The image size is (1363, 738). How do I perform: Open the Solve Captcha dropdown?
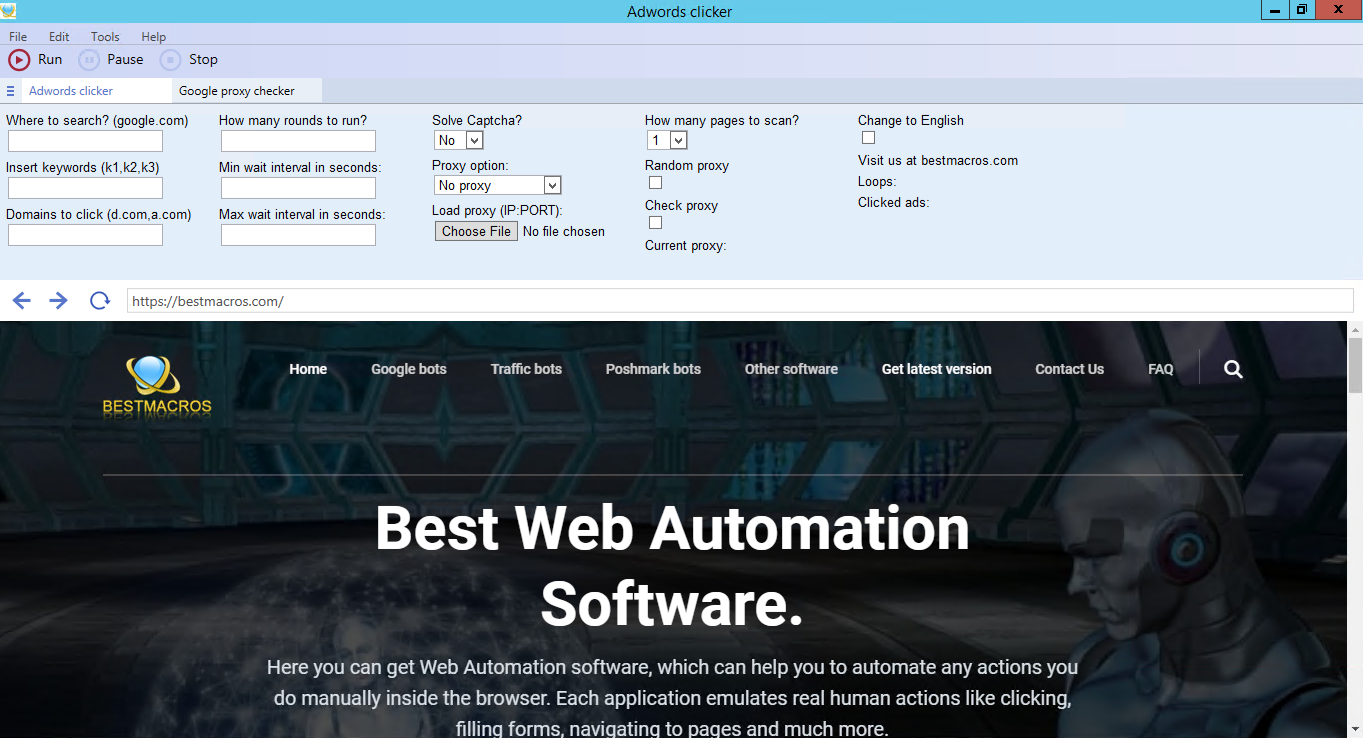click(459, 141)
